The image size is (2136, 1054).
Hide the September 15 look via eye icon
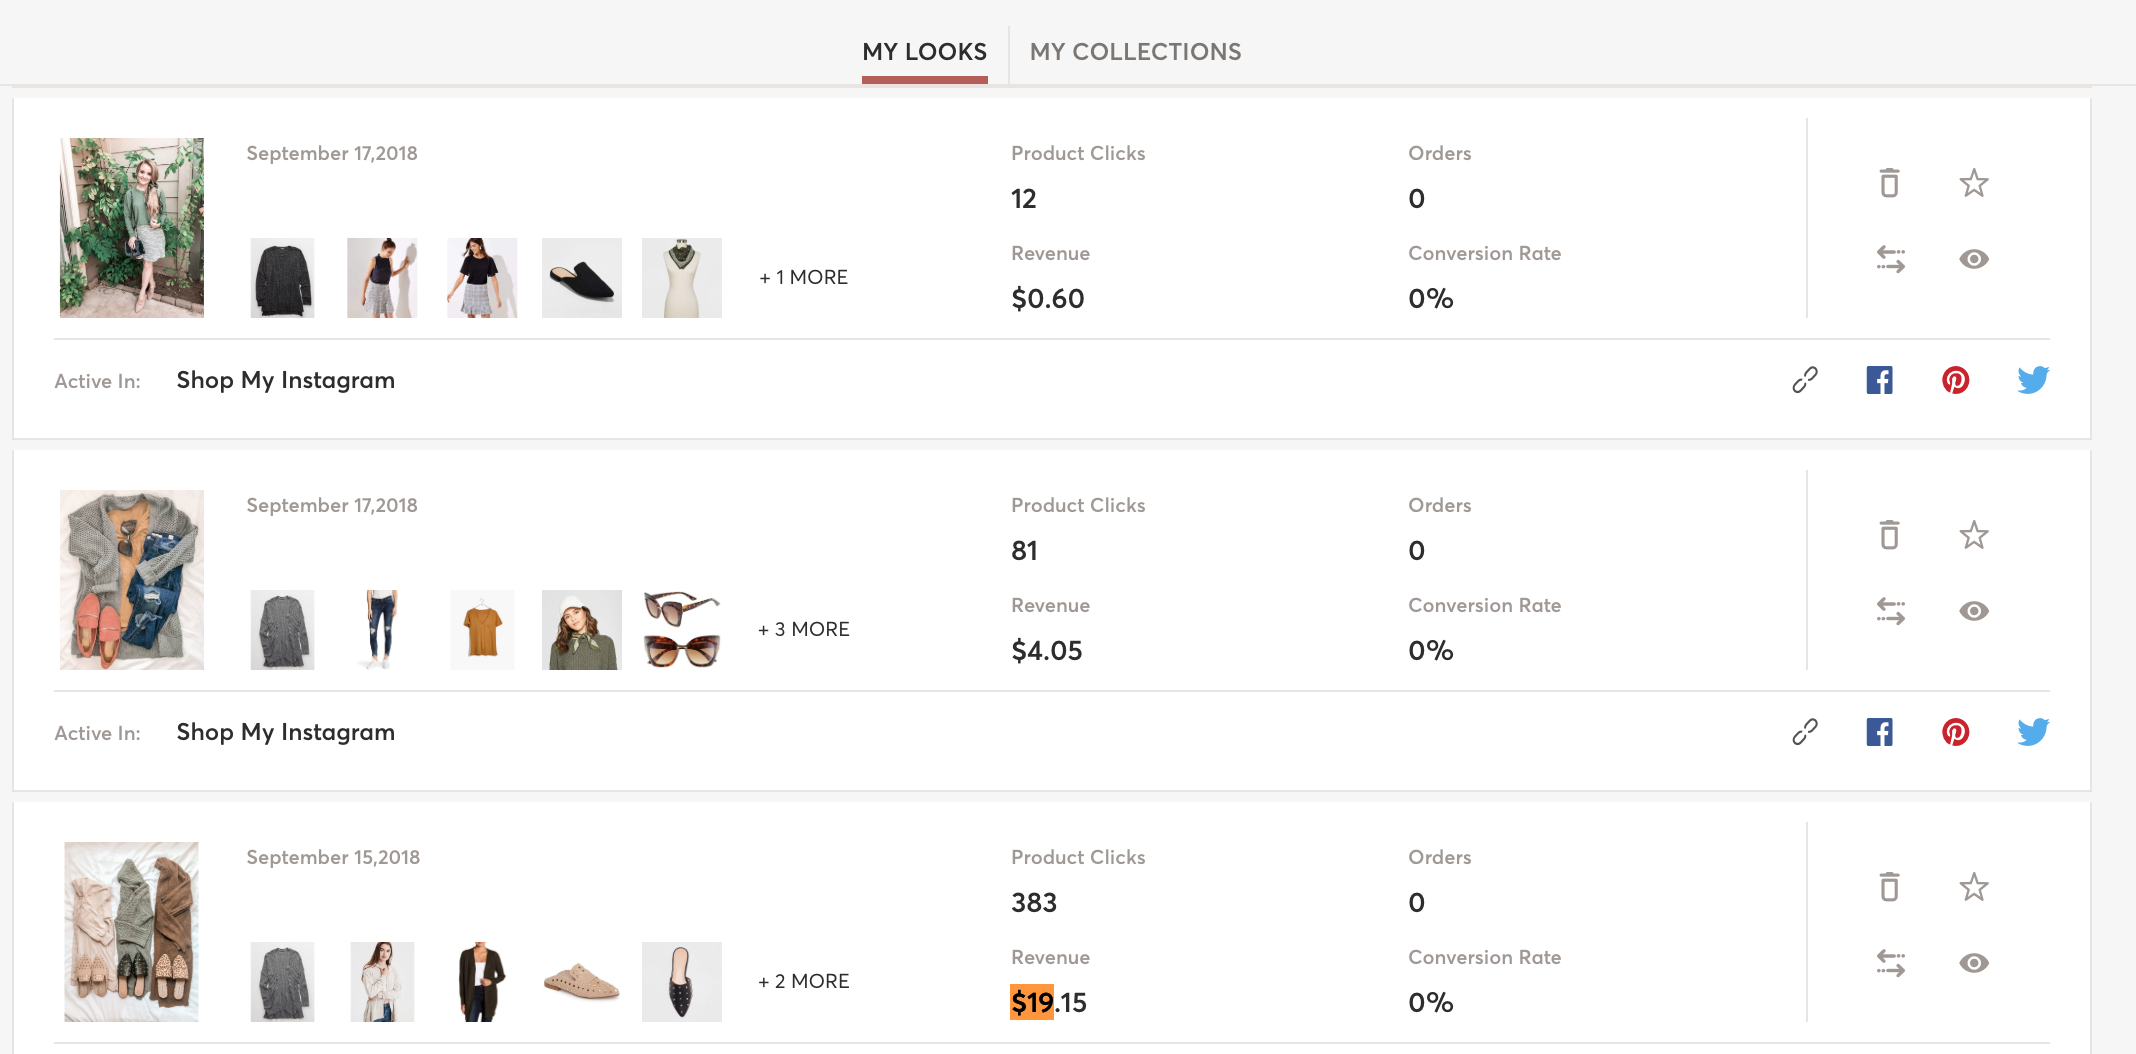(1973, 963)
